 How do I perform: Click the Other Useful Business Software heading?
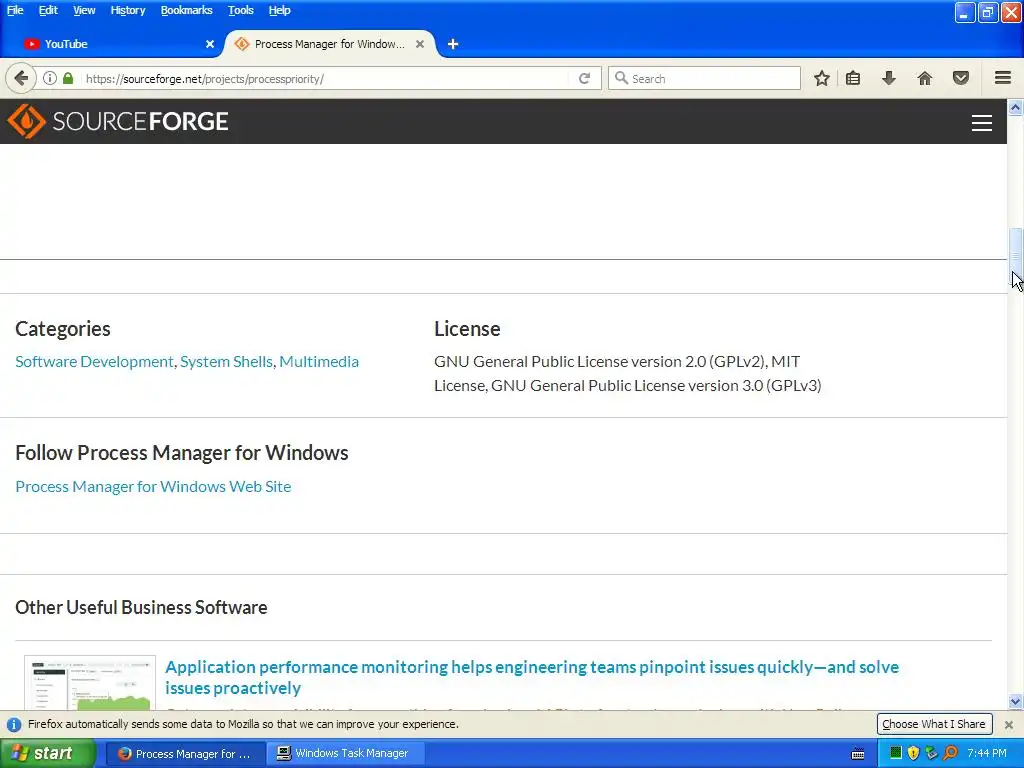tap(141, 607)
